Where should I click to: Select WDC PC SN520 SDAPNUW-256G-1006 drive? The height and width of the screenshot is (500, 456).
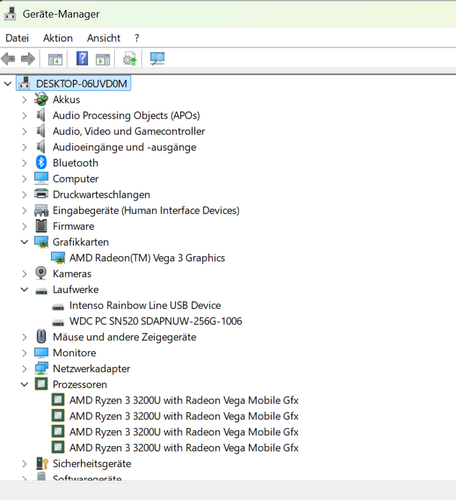click(x=156, y=321)
